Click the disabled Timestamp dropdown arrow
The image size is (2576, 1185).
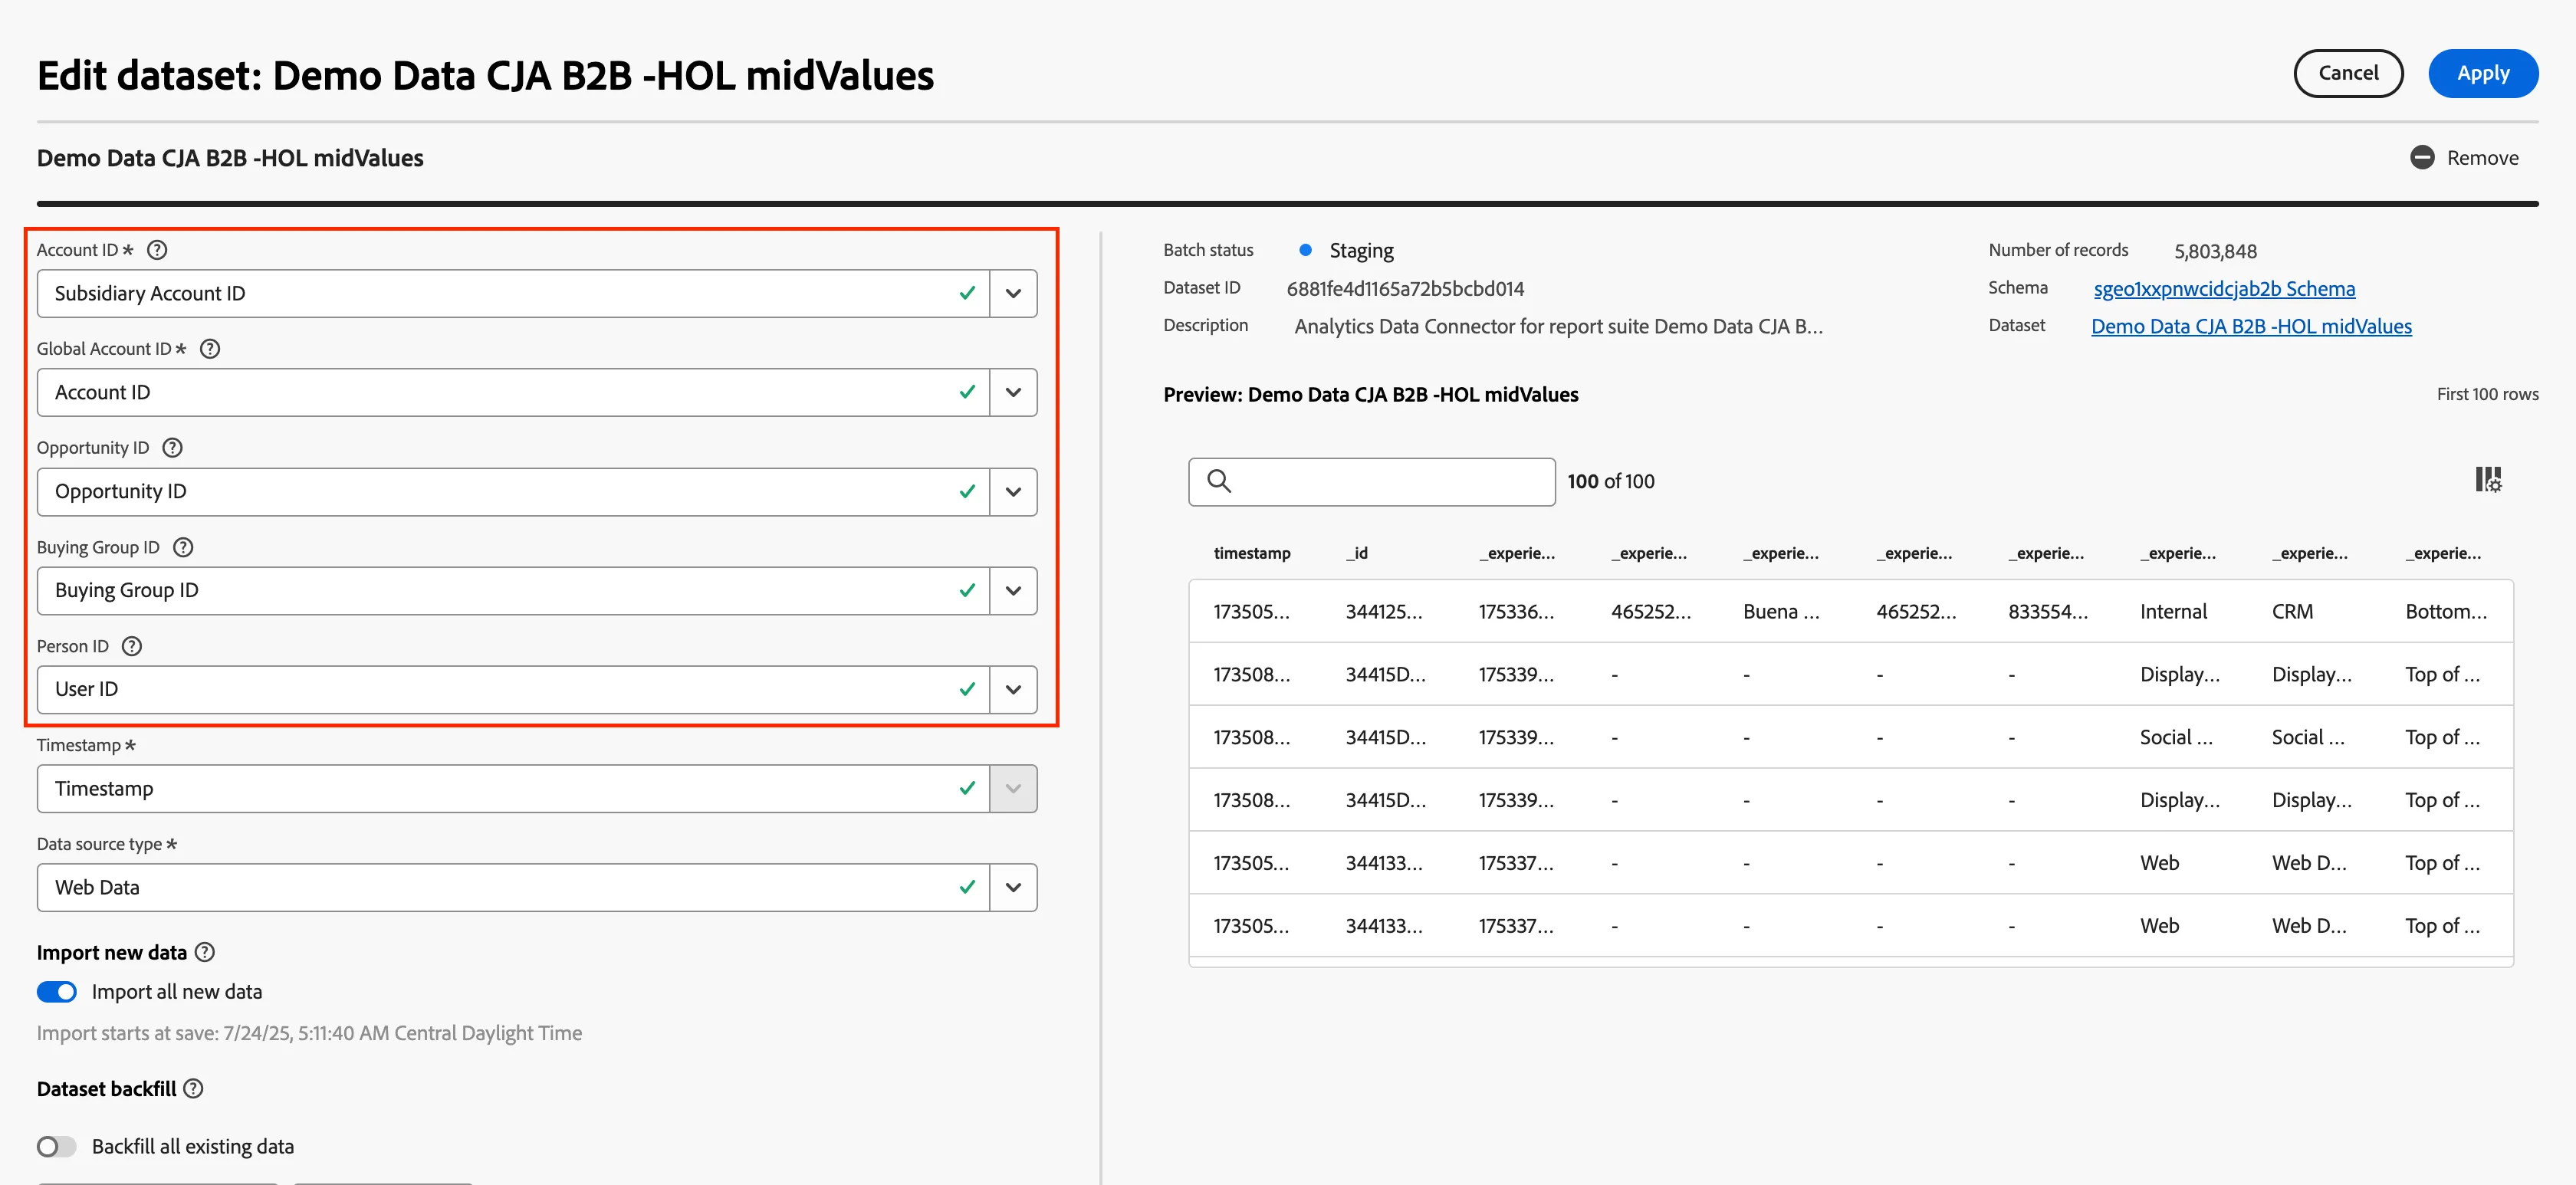click(1013, 788)
